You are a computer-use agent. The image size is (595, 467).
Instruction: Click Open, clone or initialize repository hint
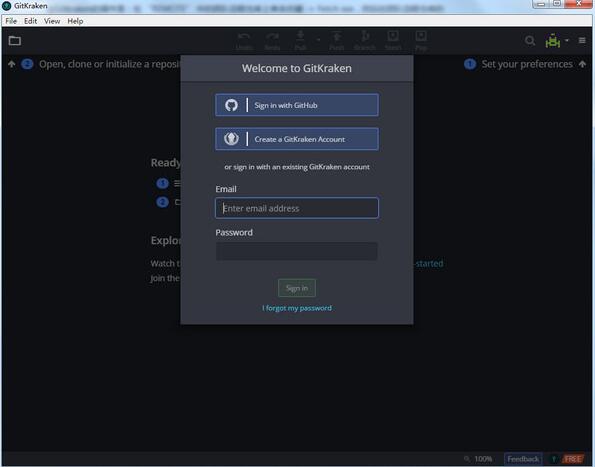[x=109, y=64]
